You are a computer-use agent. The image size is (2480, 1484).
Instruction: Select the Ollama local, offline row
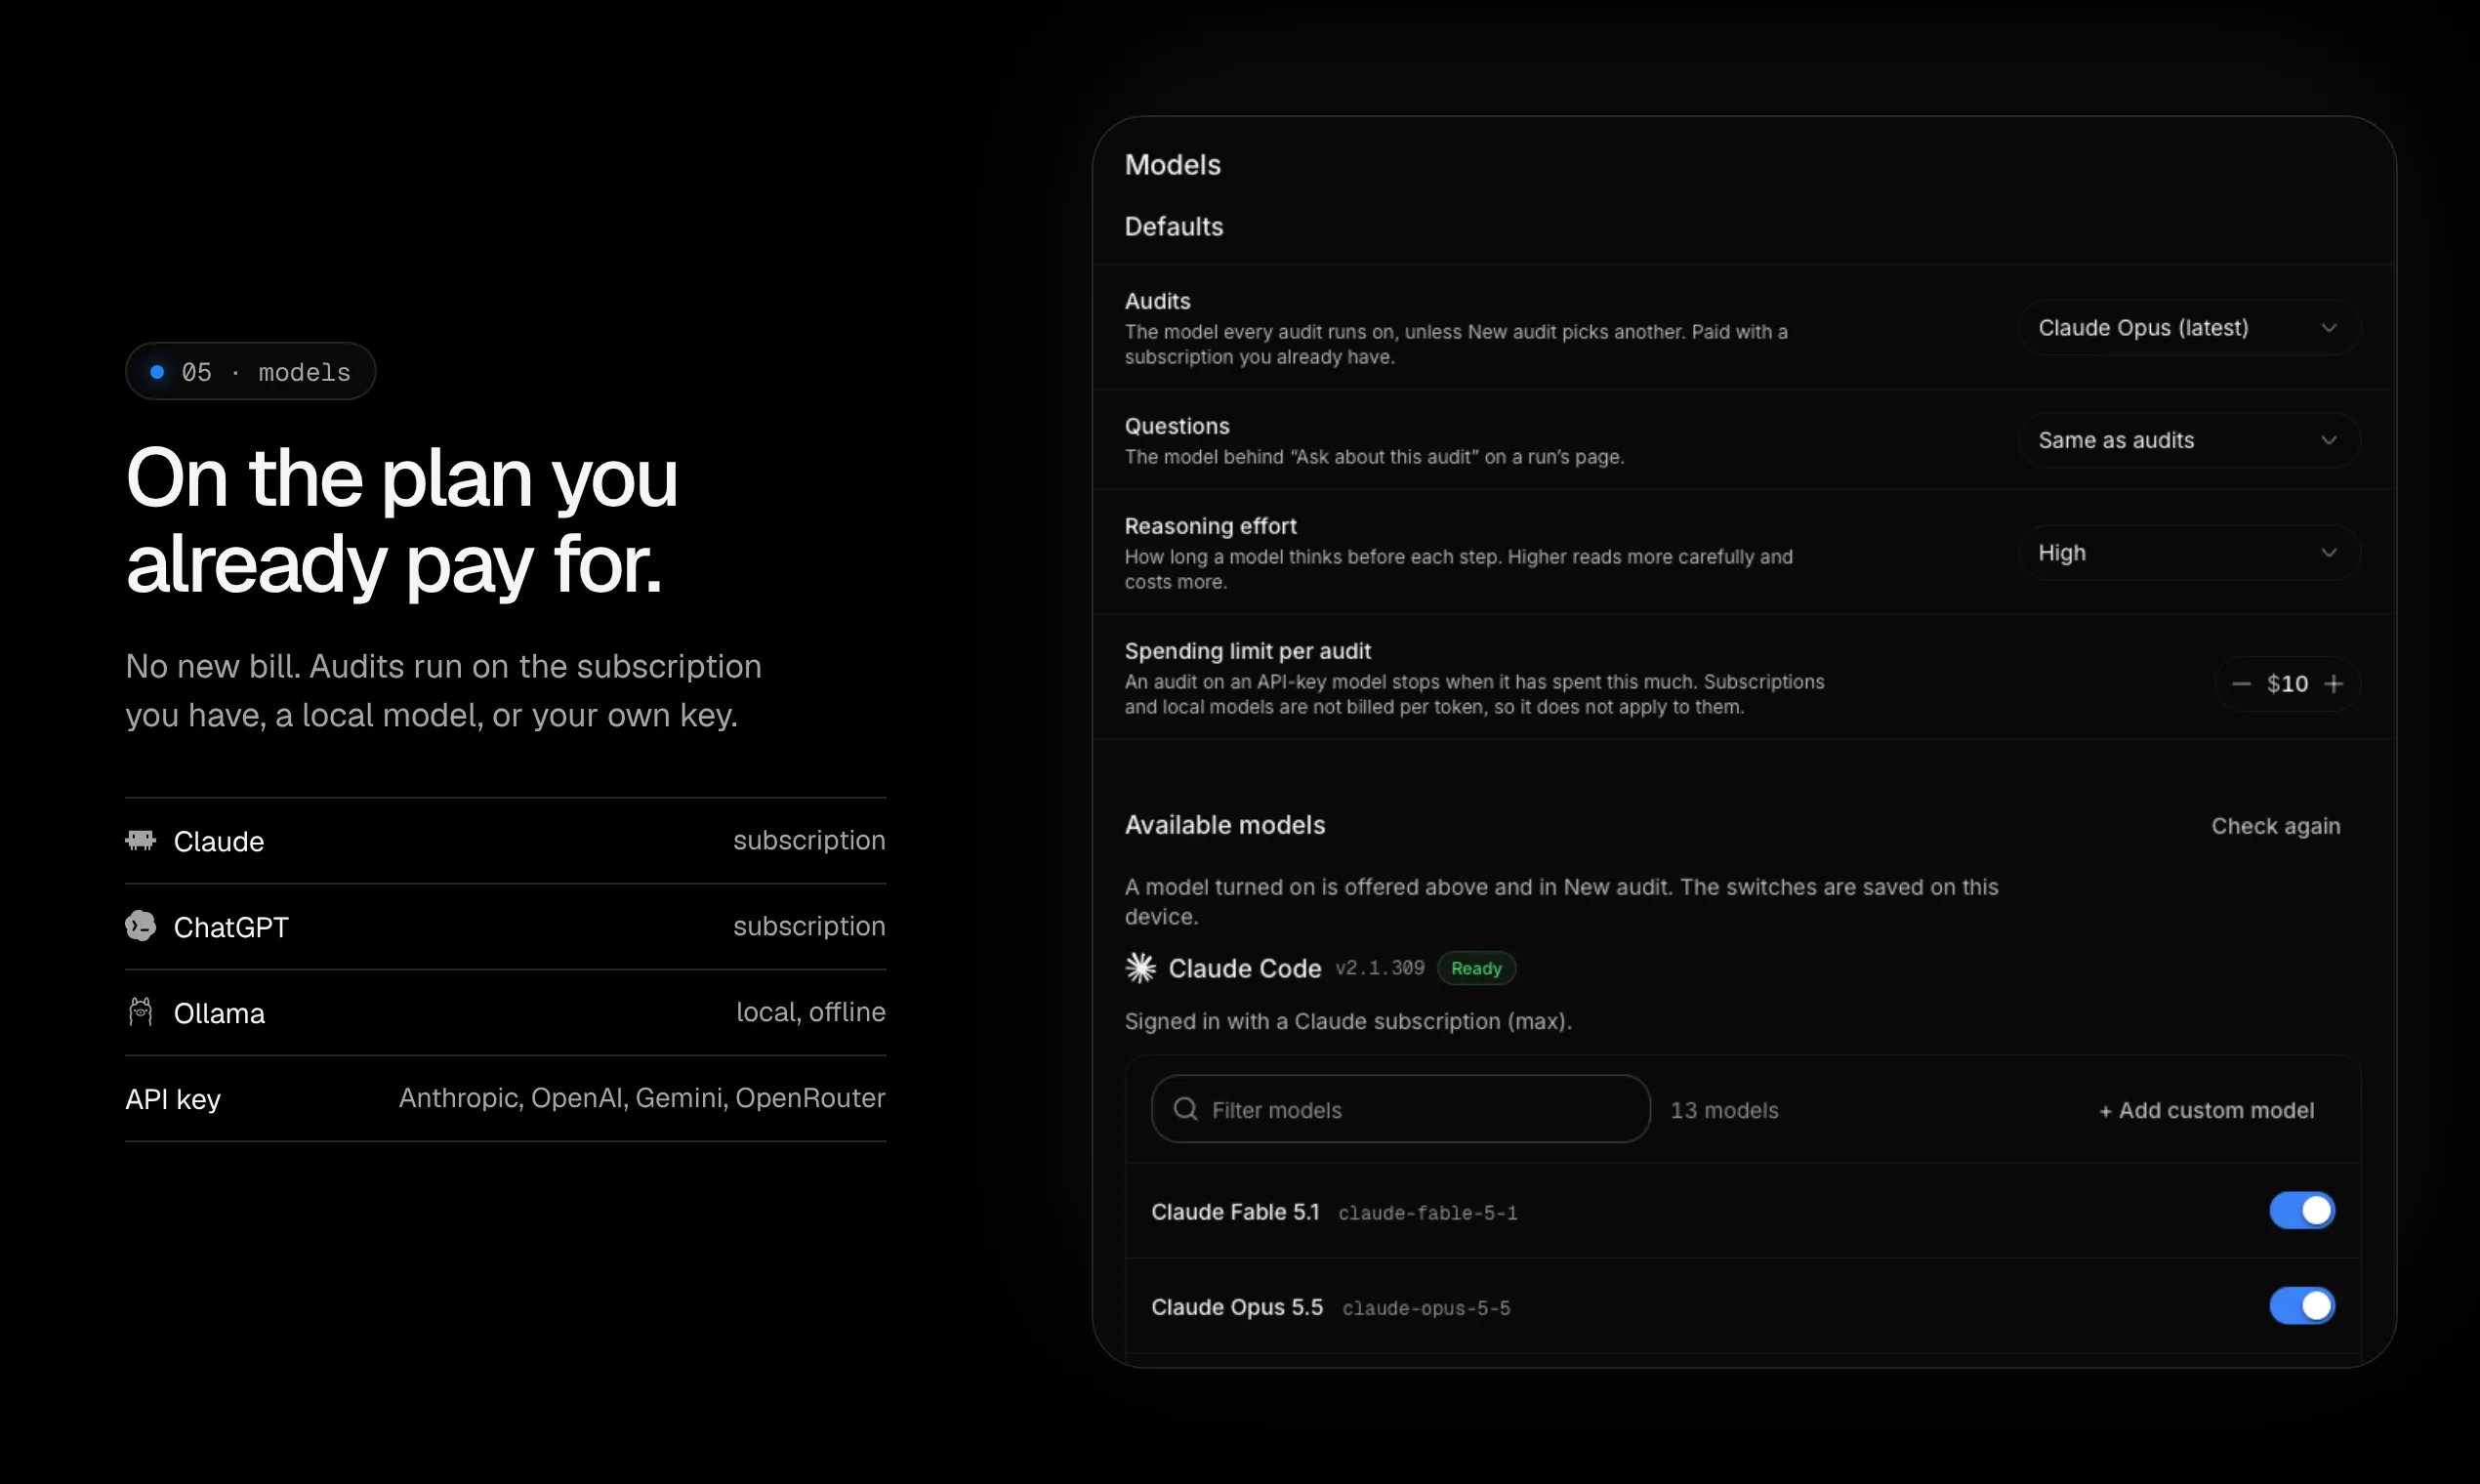(x=505, y=1013)
